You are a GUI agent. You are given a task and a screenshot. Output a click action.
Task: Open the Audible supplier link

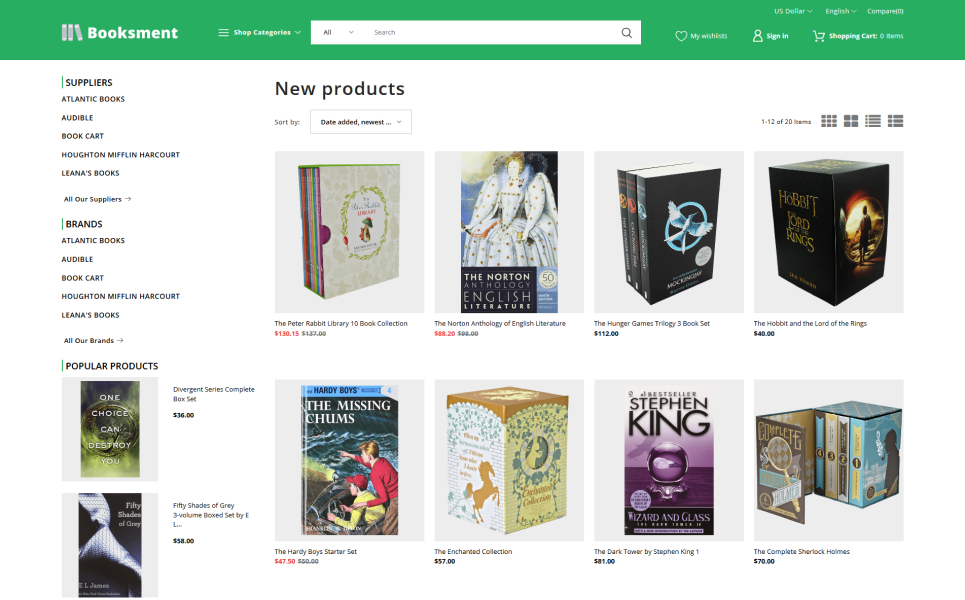coord(77,118)
